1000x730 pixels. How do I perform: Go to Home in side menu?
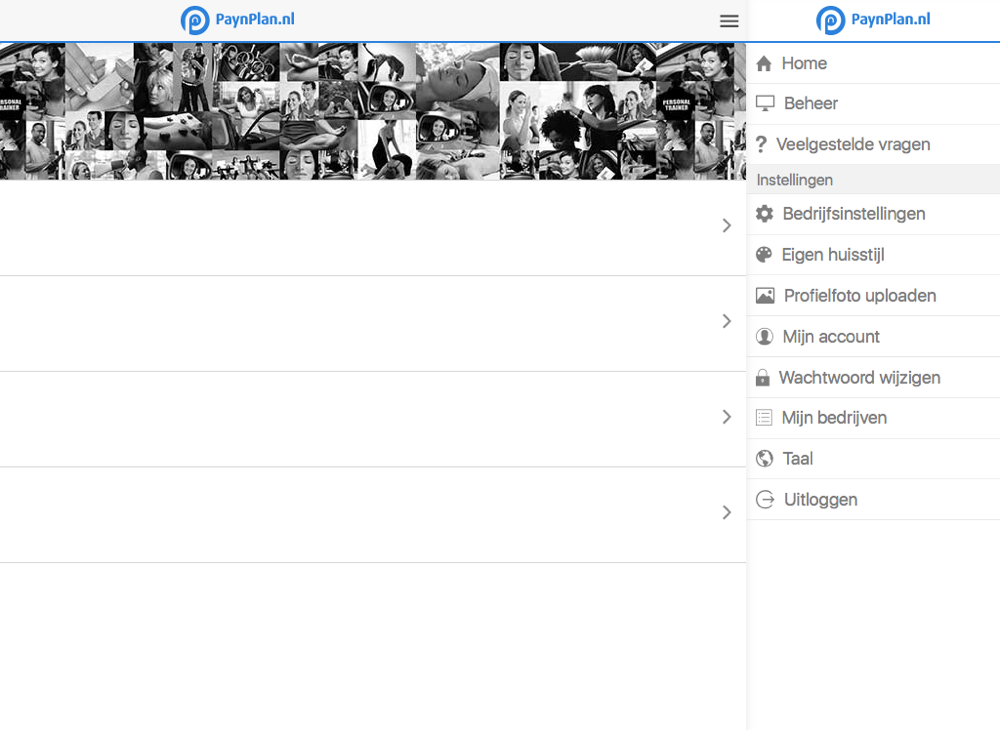coord(873,63)
